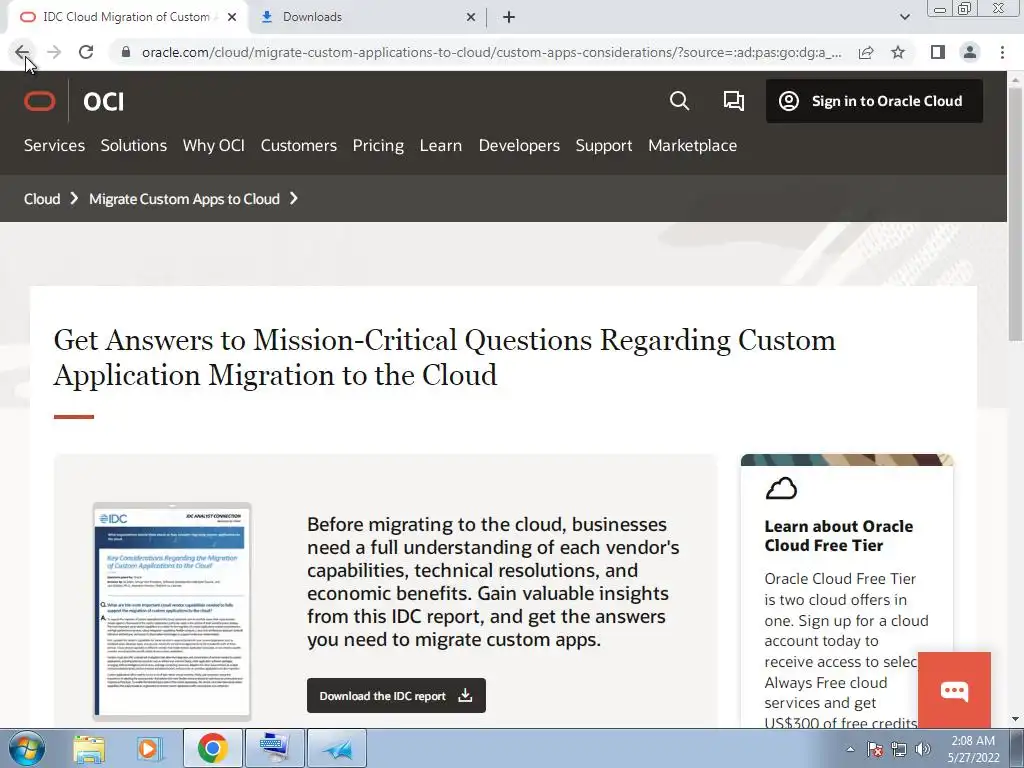Open the Learn menu
Screen dimensions: 1024x768
click(x=441, y=146)
